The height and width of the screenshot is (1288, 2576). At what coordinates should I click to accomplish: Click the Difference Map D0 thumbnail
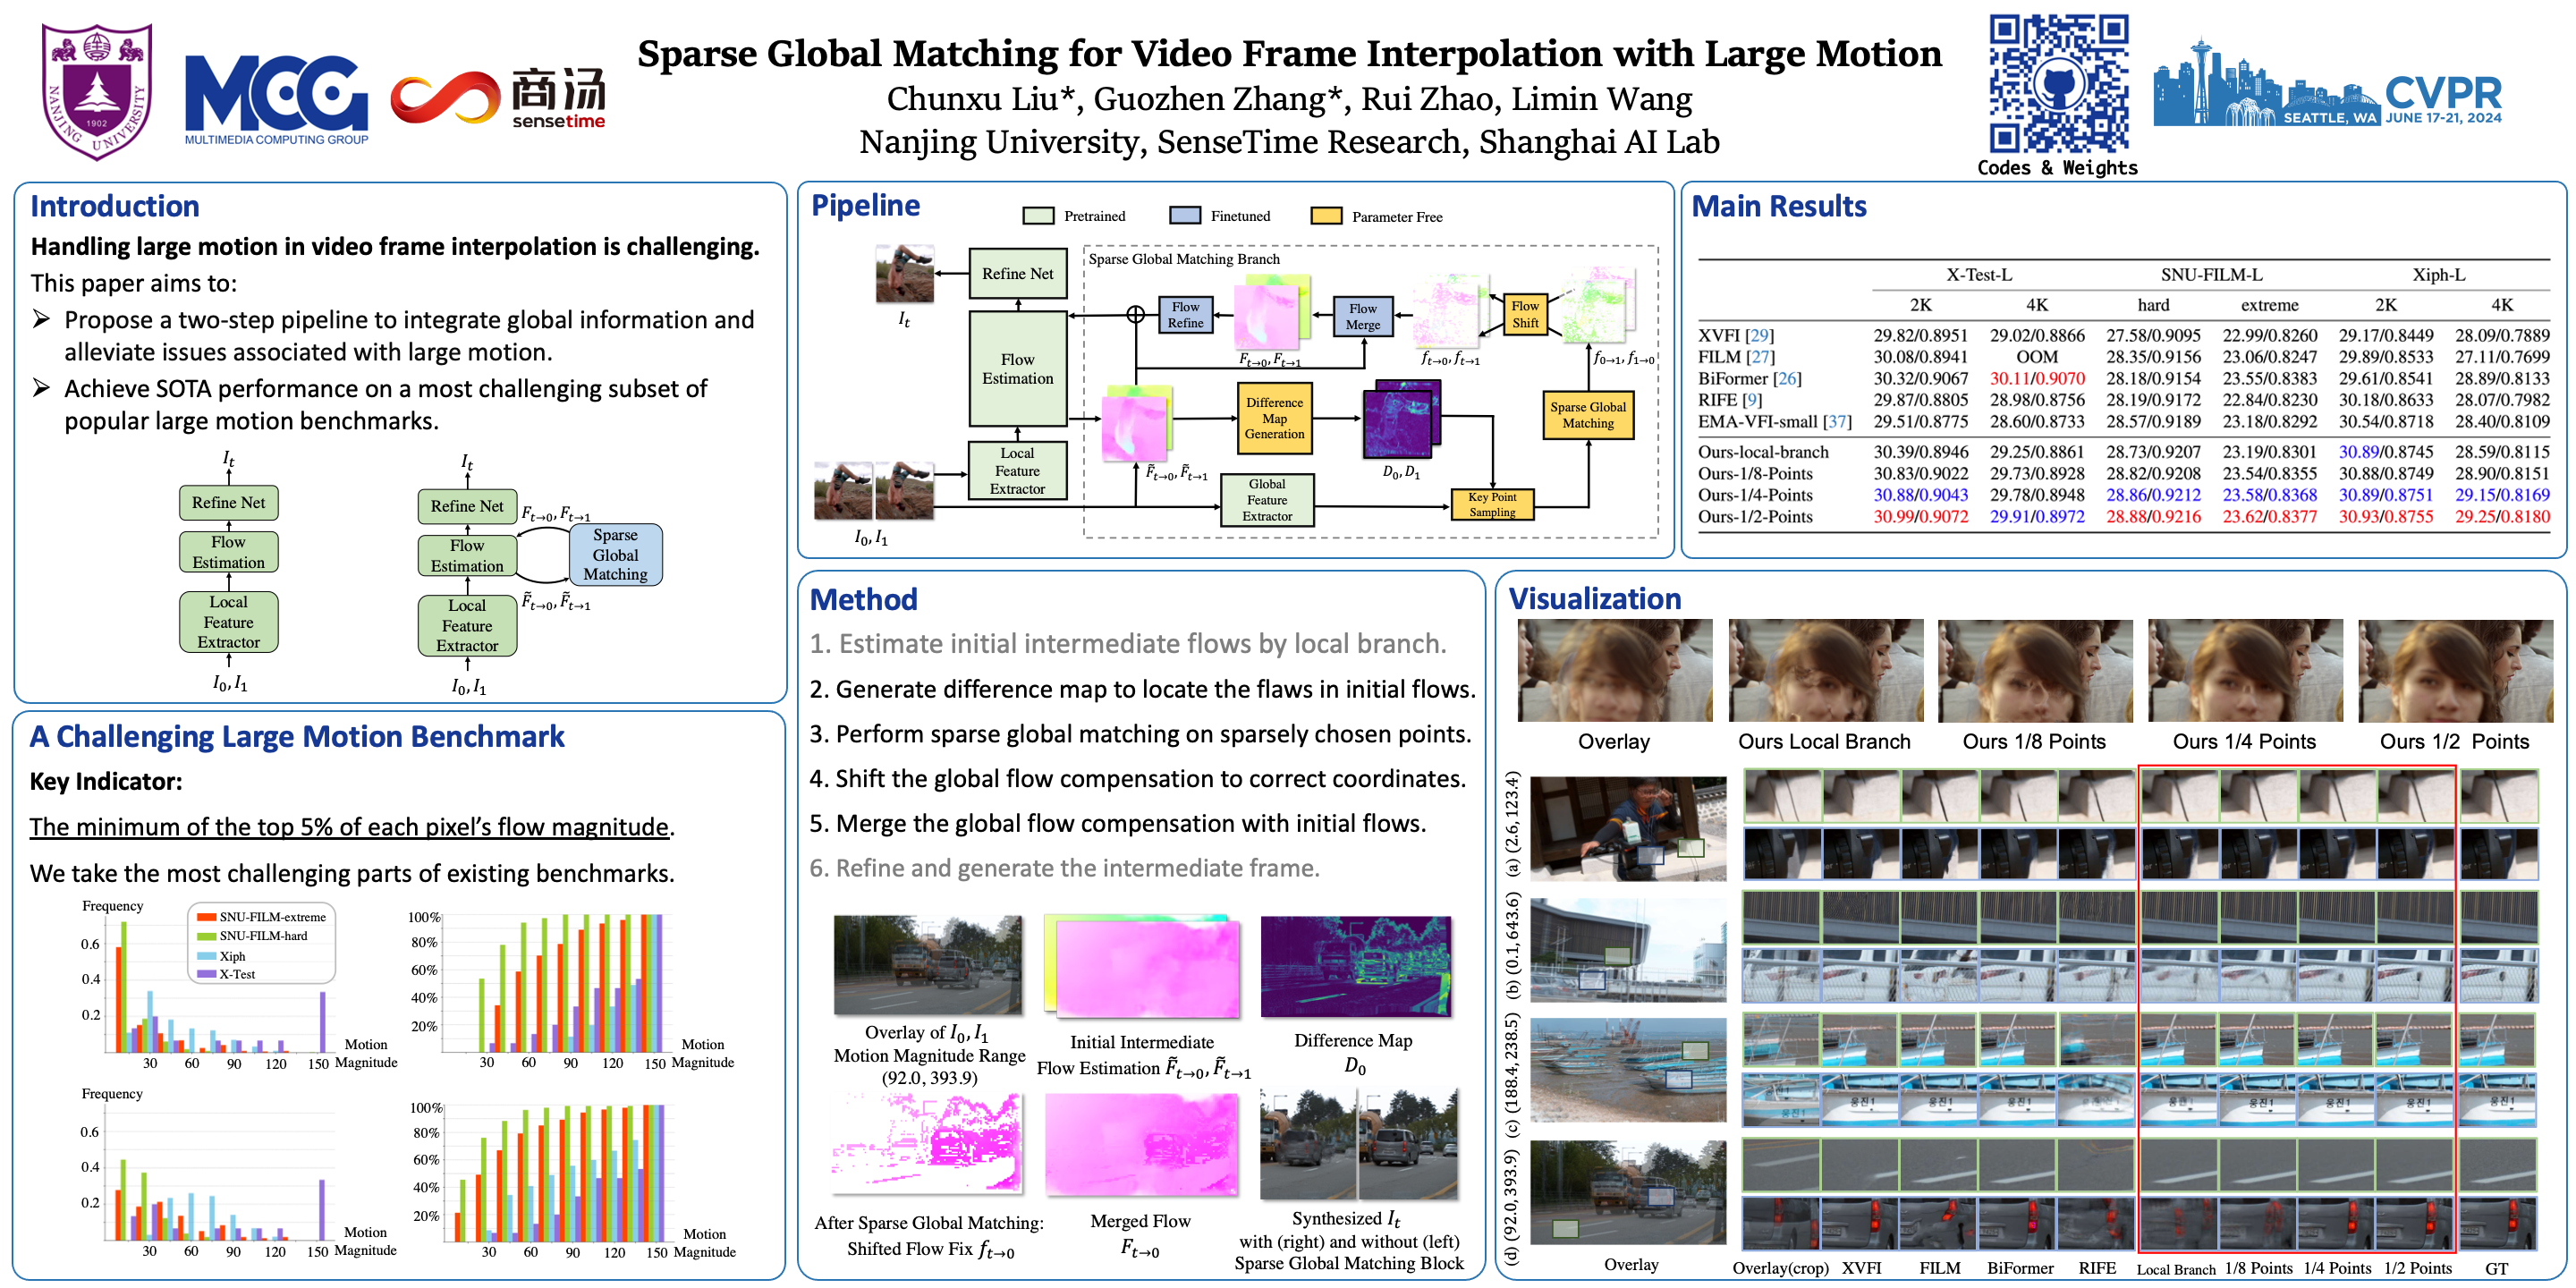tap(1355, 966)
